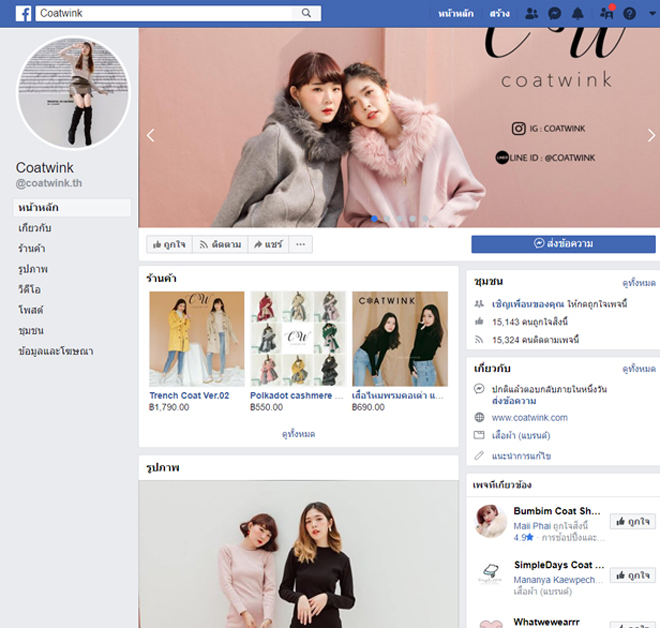
Task: Click the ส่งข้อความ send message button
Action: tap(563, 244)
